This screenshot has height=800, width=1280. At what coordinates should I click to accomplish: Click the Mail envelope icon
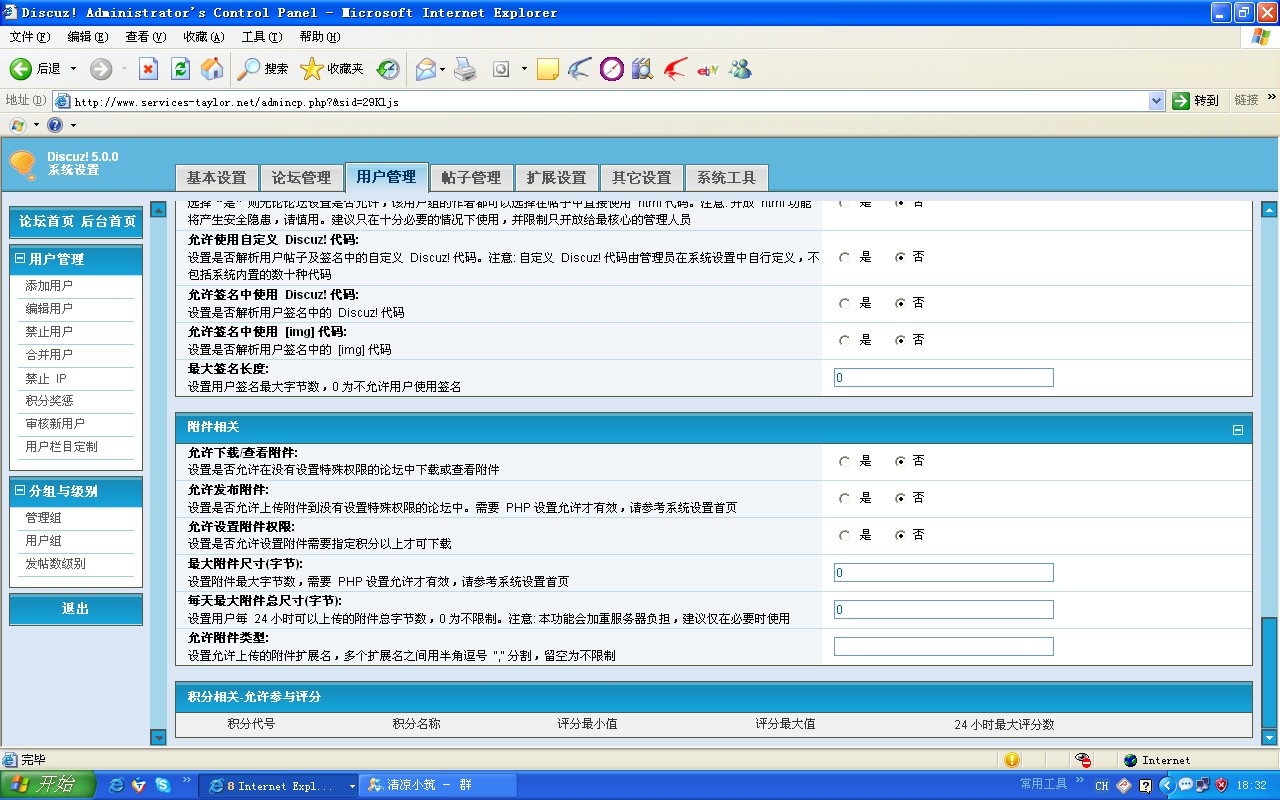click(425, 69)
